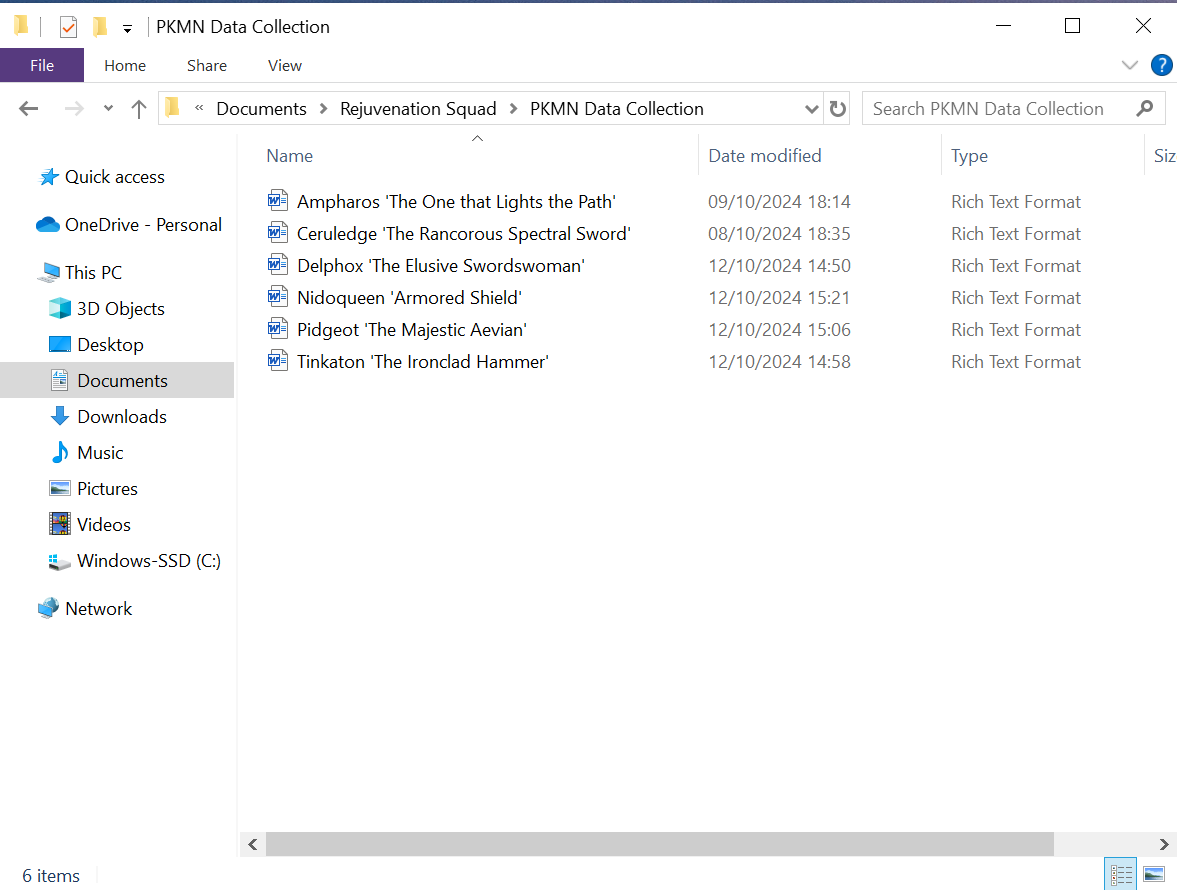Click the Tinkaton file's document icon
1177x890 pixels.
tap(278, 360)
